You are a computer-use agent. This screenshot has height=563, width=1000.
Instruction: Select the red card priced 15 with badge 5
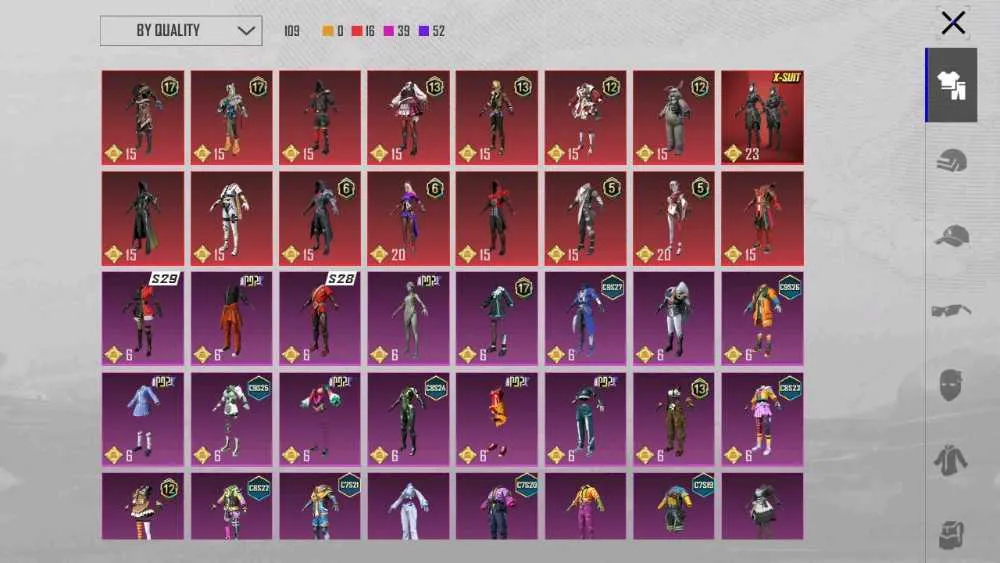click(585, 218)
